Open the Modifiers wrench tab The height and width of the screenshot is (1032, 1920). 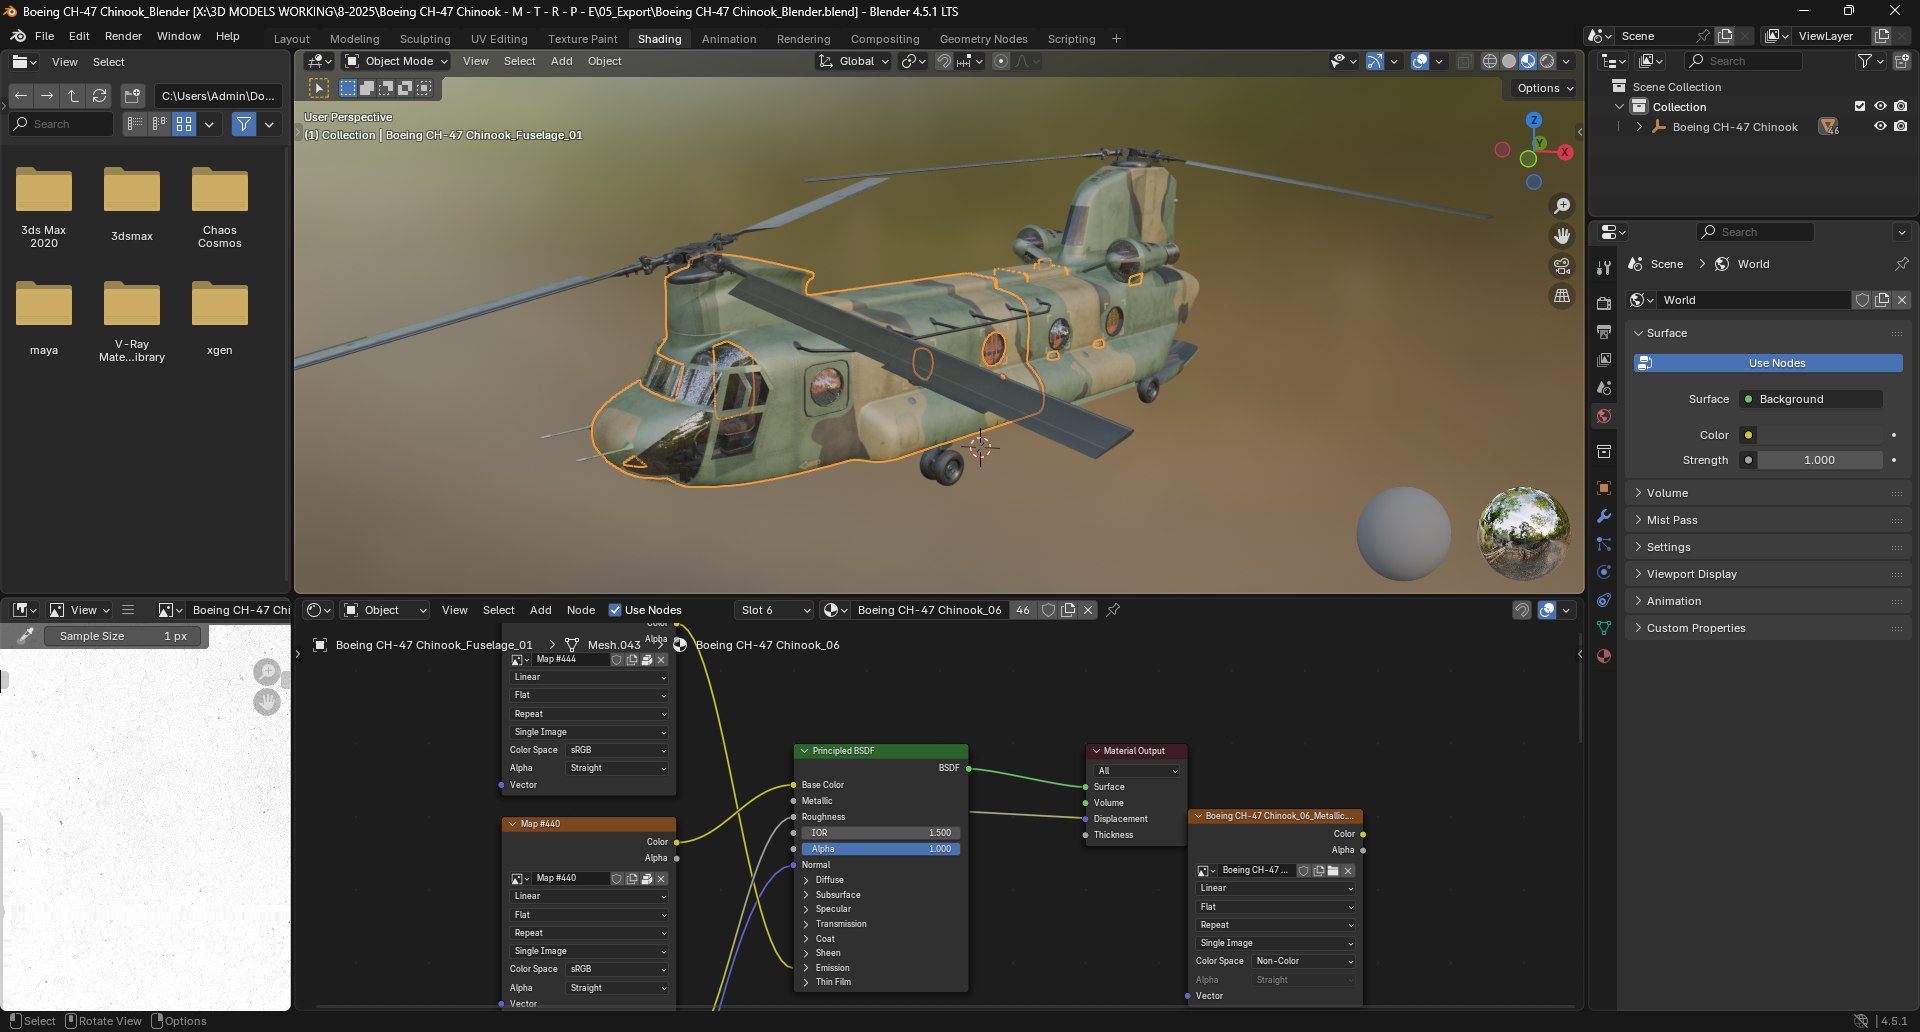click(x=1604, y=516)
